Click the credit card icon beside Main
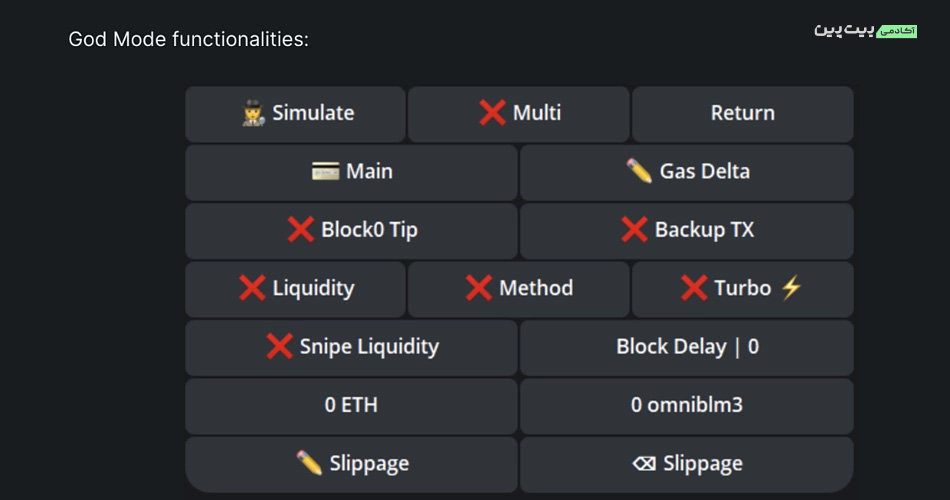The height and width of the screenshot is (500, 950). [x=325, y=172]
